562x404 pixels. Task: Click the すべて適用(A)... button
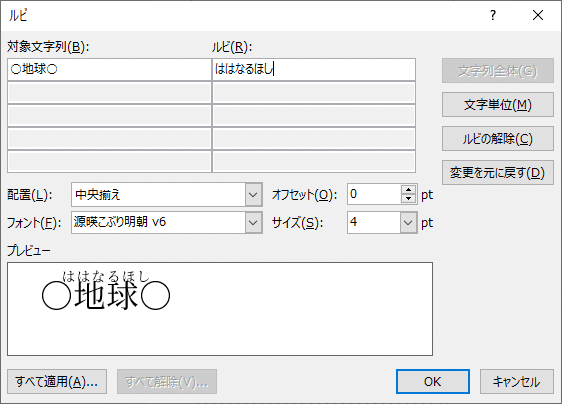57,382
